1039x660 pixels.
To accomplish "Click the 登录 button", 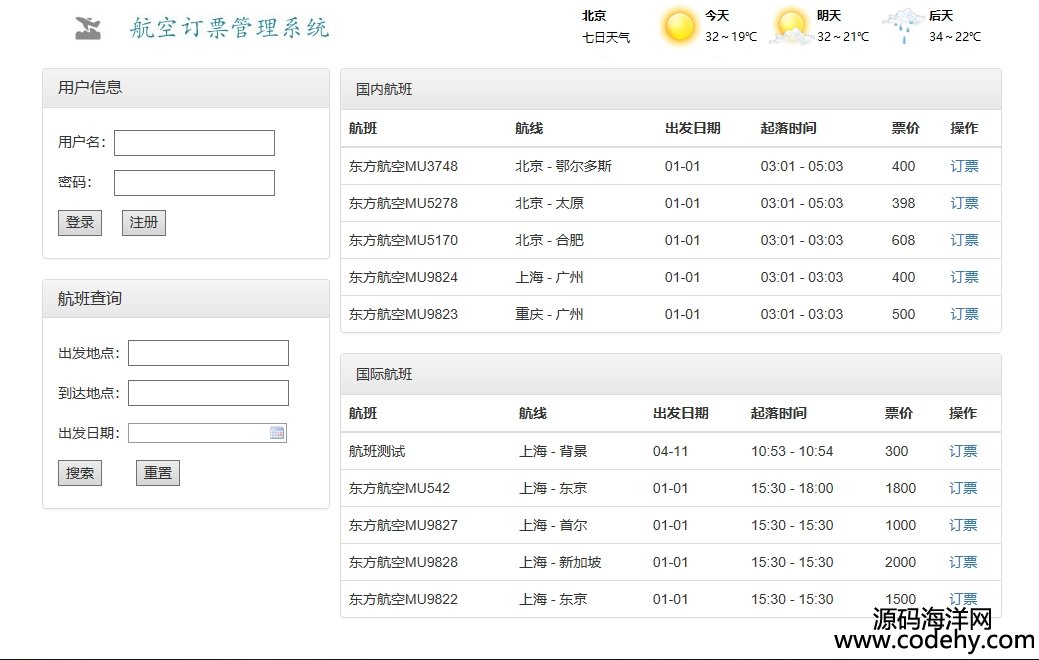I will tap(80, 223).
